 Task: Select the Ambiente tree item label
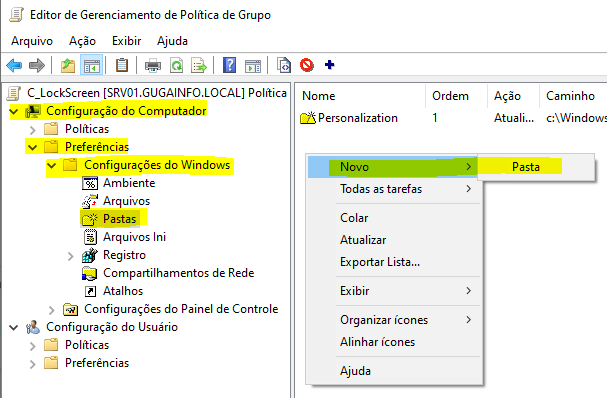coord(129,183)
